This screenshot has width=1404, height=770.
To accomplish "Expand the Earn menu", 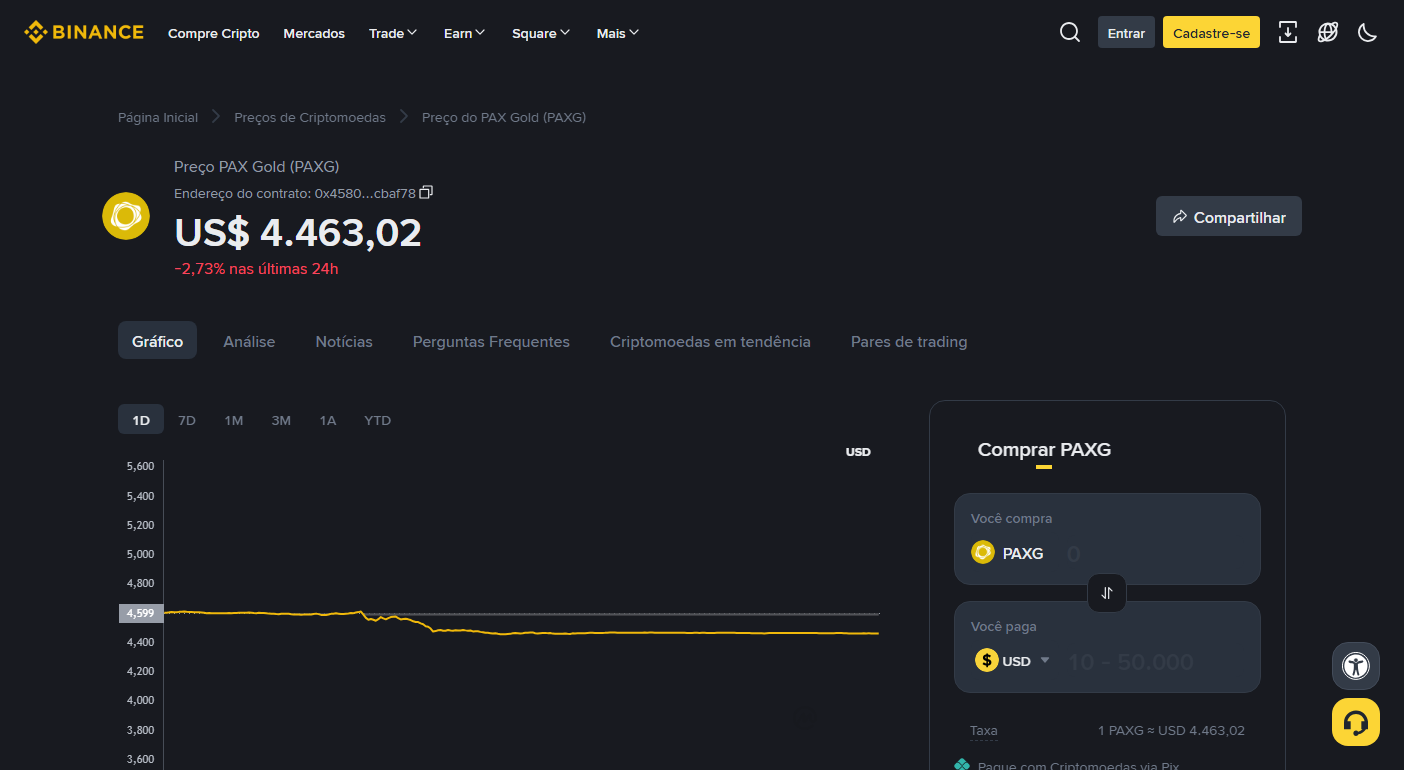I will click(x=464, y=33).
